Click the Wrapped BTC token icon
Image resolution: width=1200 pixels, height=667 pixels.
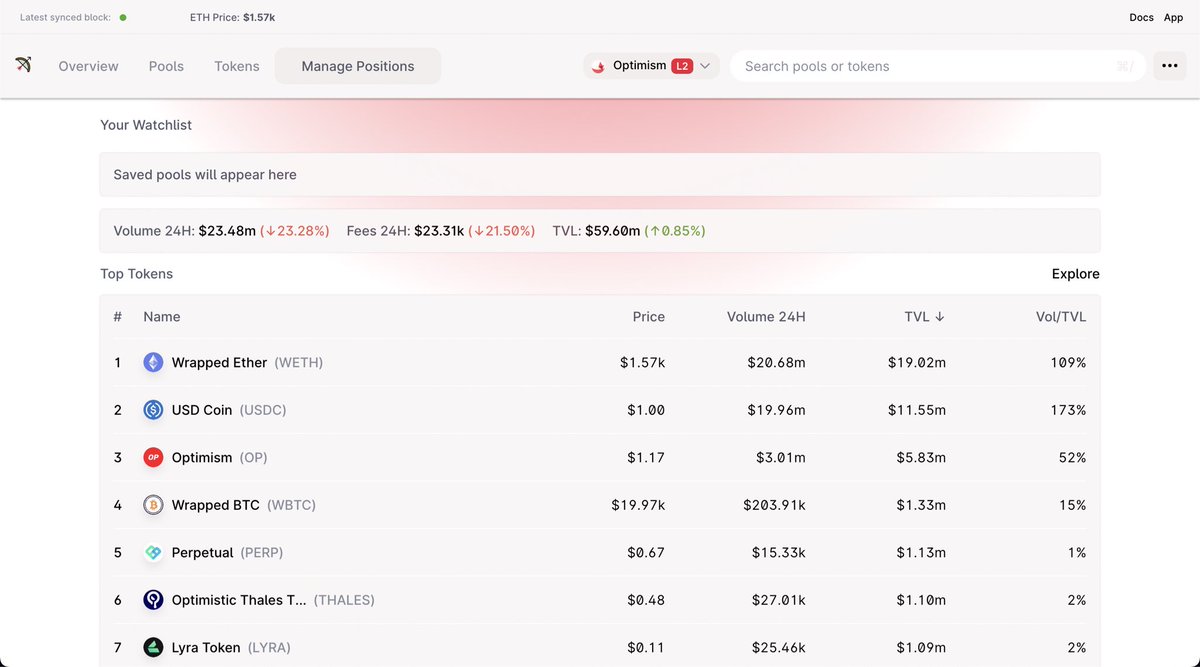point(153,505)
